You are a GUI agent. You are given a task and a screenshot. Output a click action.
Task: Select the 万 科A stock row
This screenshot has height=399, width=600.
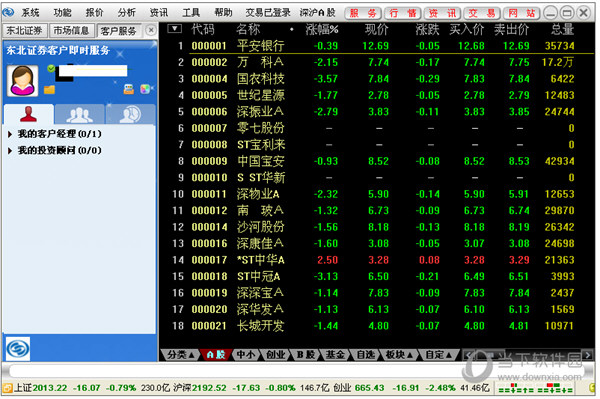pyautogui.click(x=376, y=62)
